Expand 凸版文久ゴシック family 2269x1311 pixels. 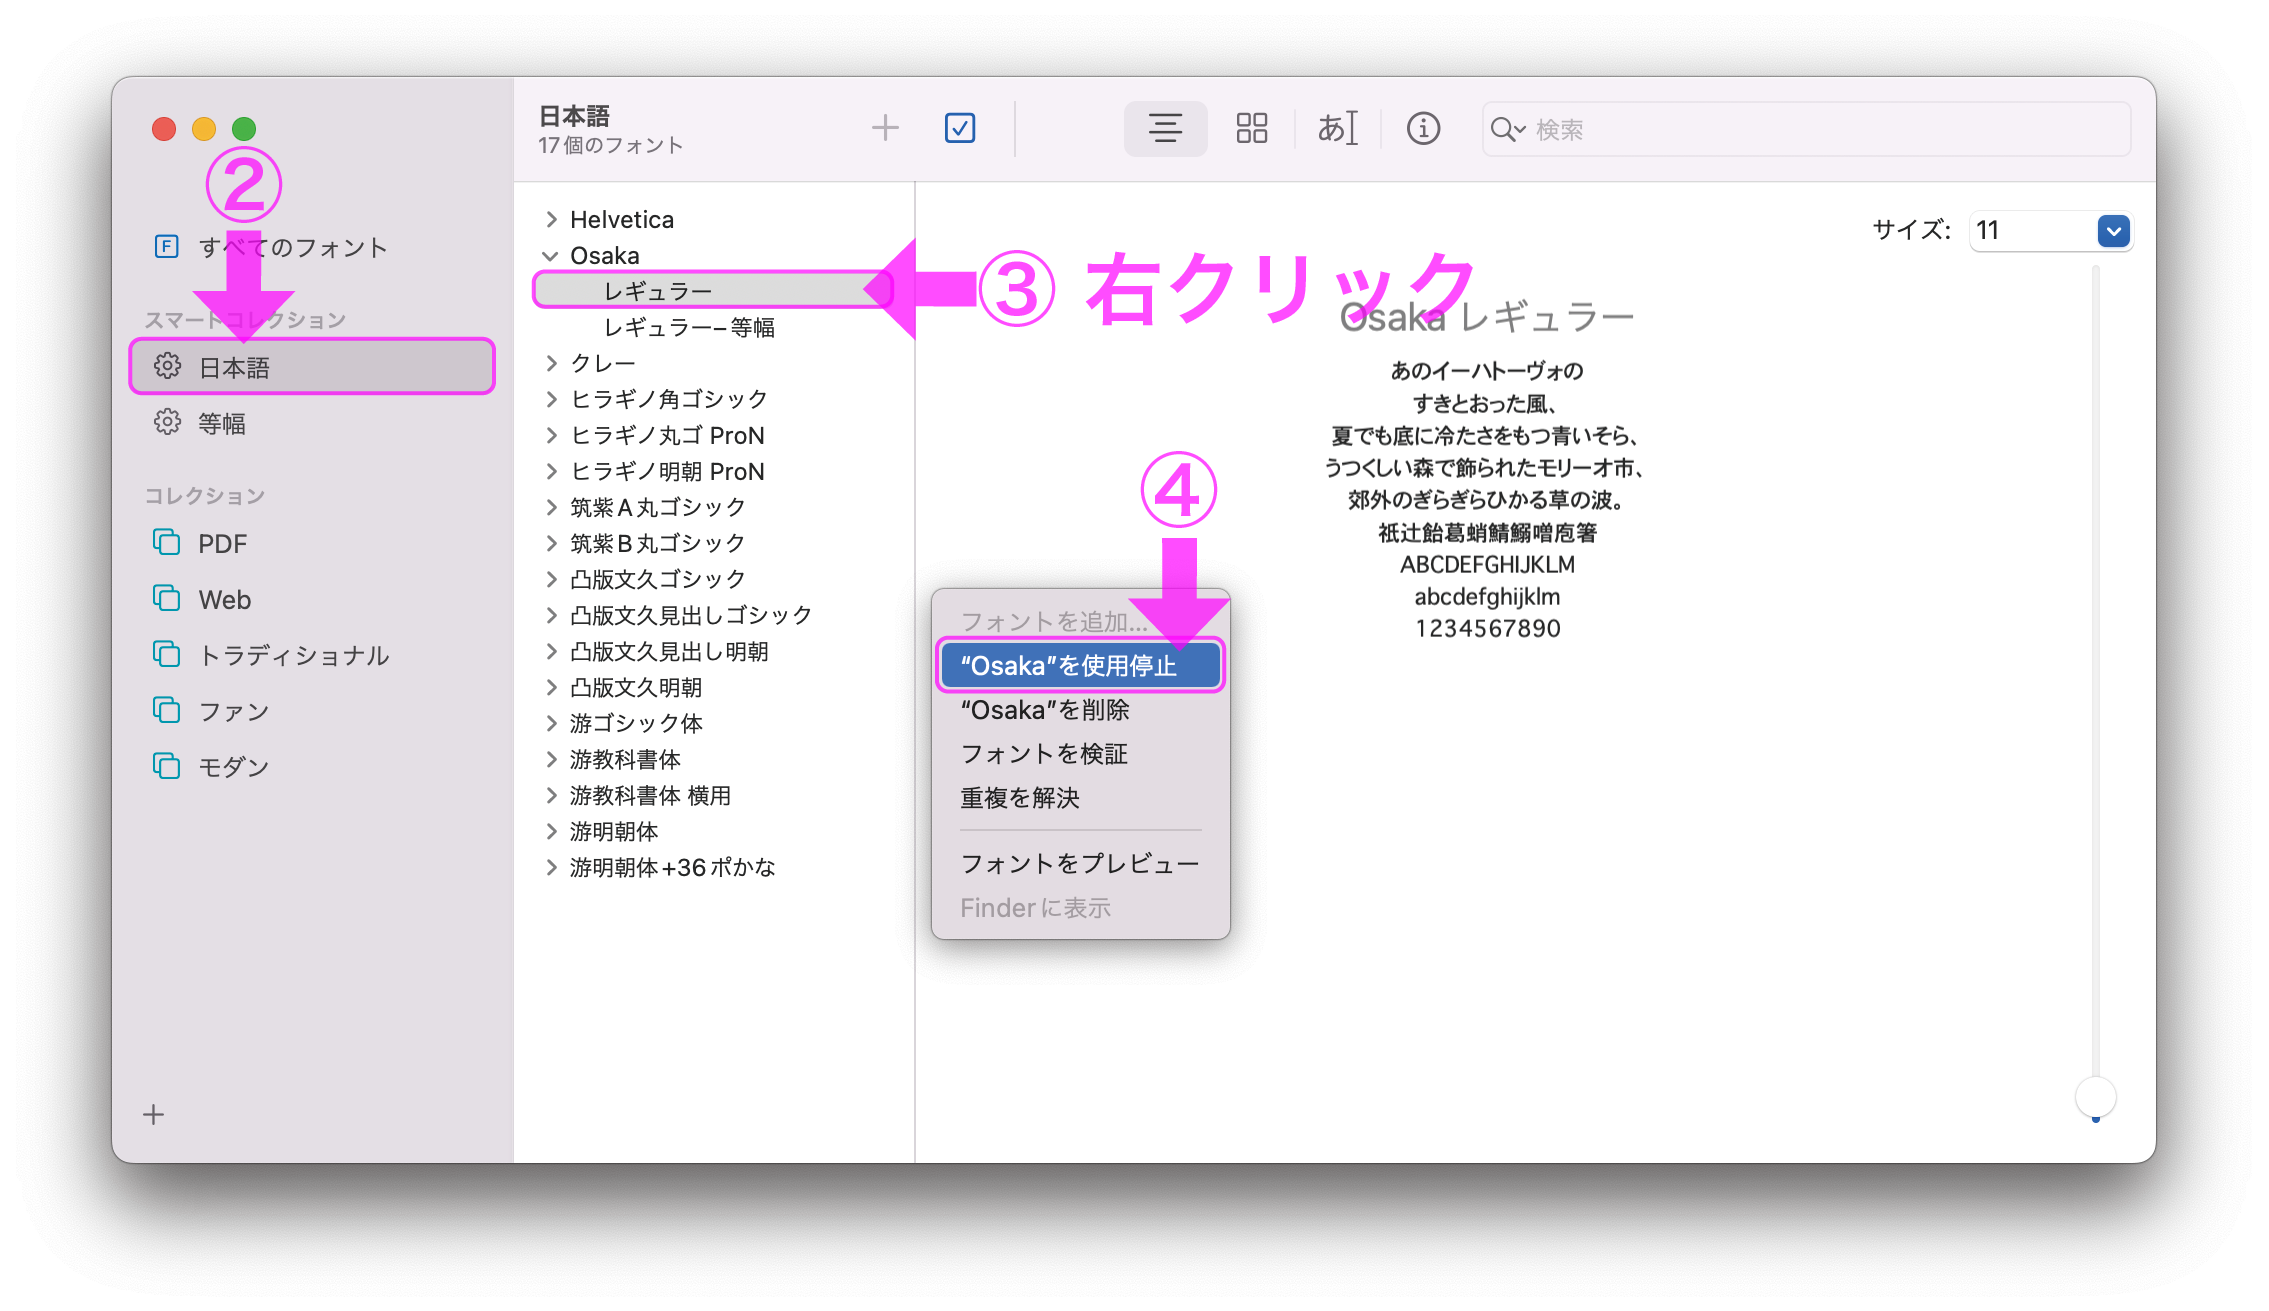551,579
